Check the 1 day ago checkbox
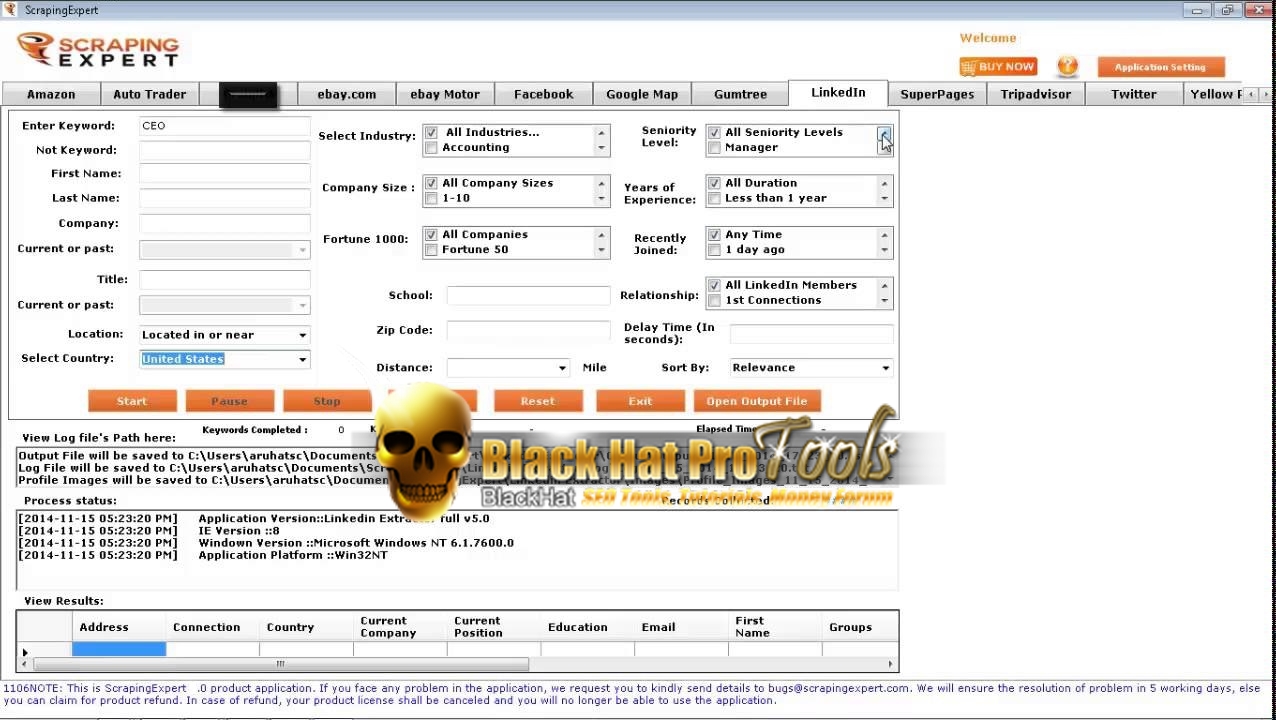This screenshot has height=720, width=1276. [x=714, y=250]
